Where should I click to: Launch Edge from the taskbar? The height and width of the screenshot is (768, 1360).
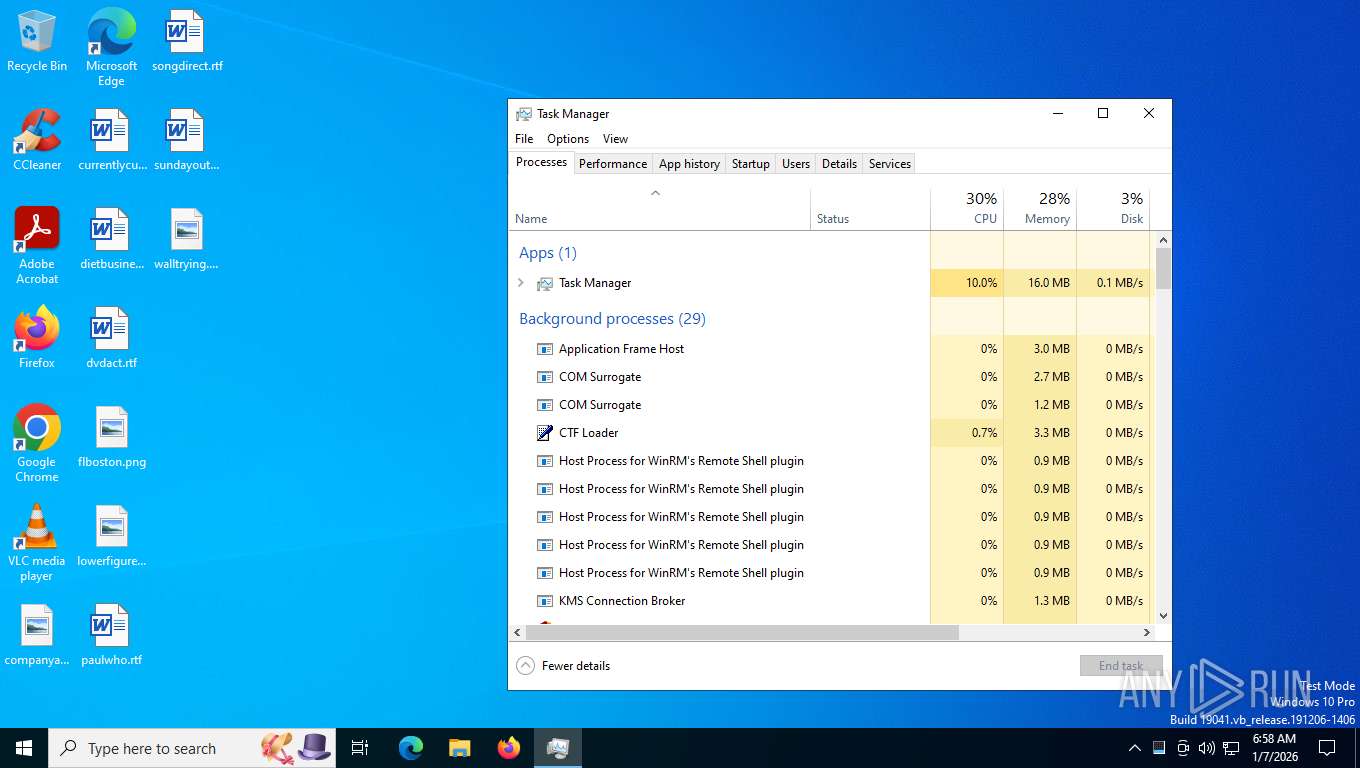[x=411, y=748]
